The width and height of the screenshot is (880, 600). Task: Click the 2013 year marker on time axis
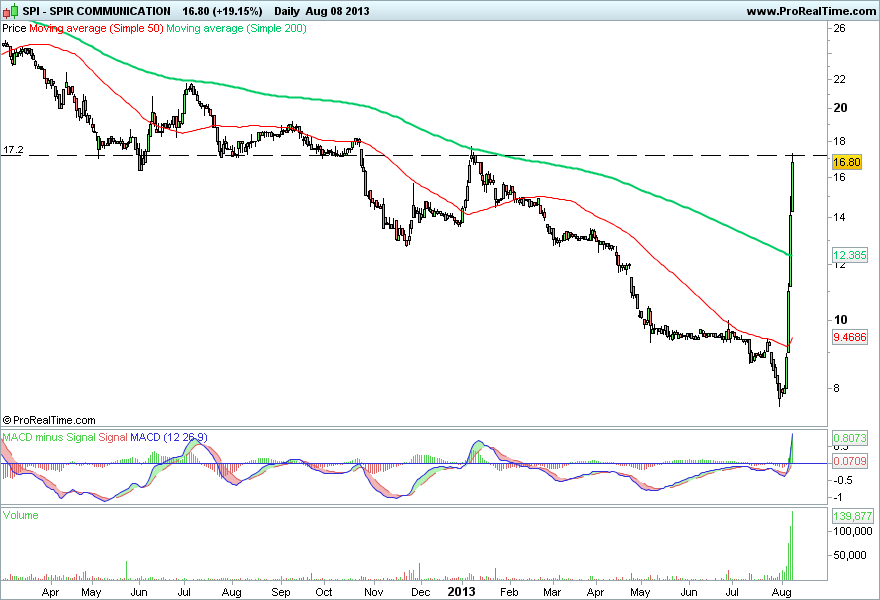click(x=461, y=592)
